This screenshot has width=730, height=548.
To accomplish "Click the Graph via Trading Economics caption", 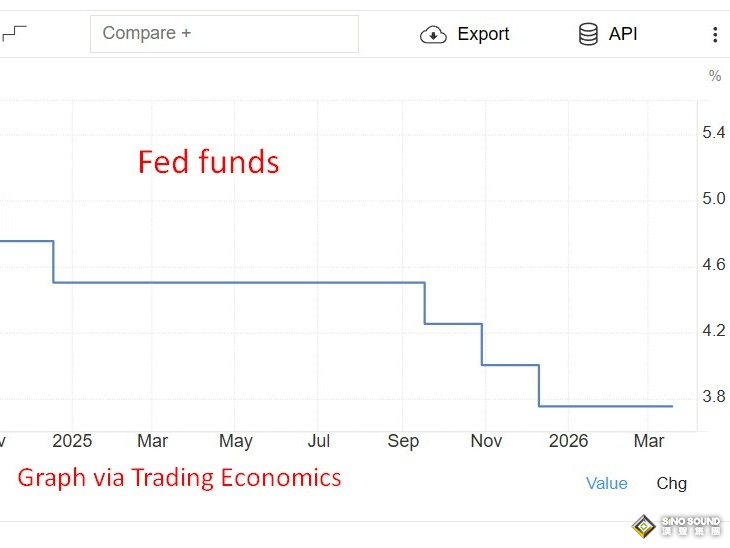I will pos(179,477).
